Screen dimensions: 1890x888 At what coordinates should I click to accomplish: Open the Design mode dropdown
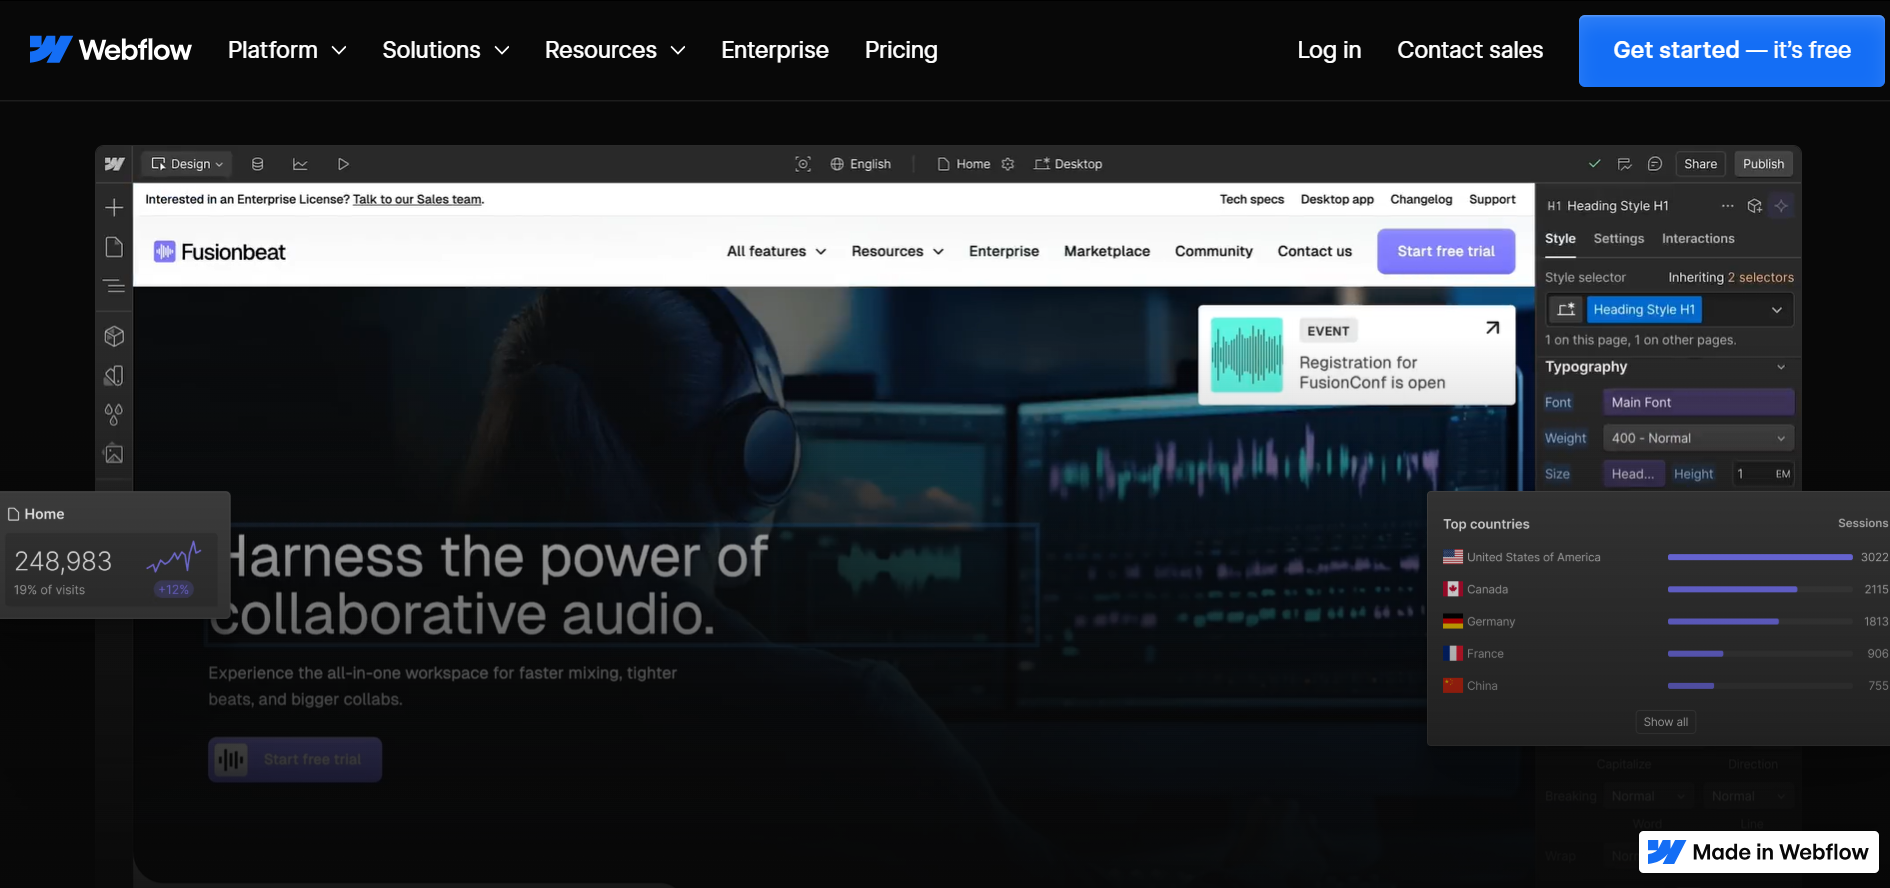(187, 164)
